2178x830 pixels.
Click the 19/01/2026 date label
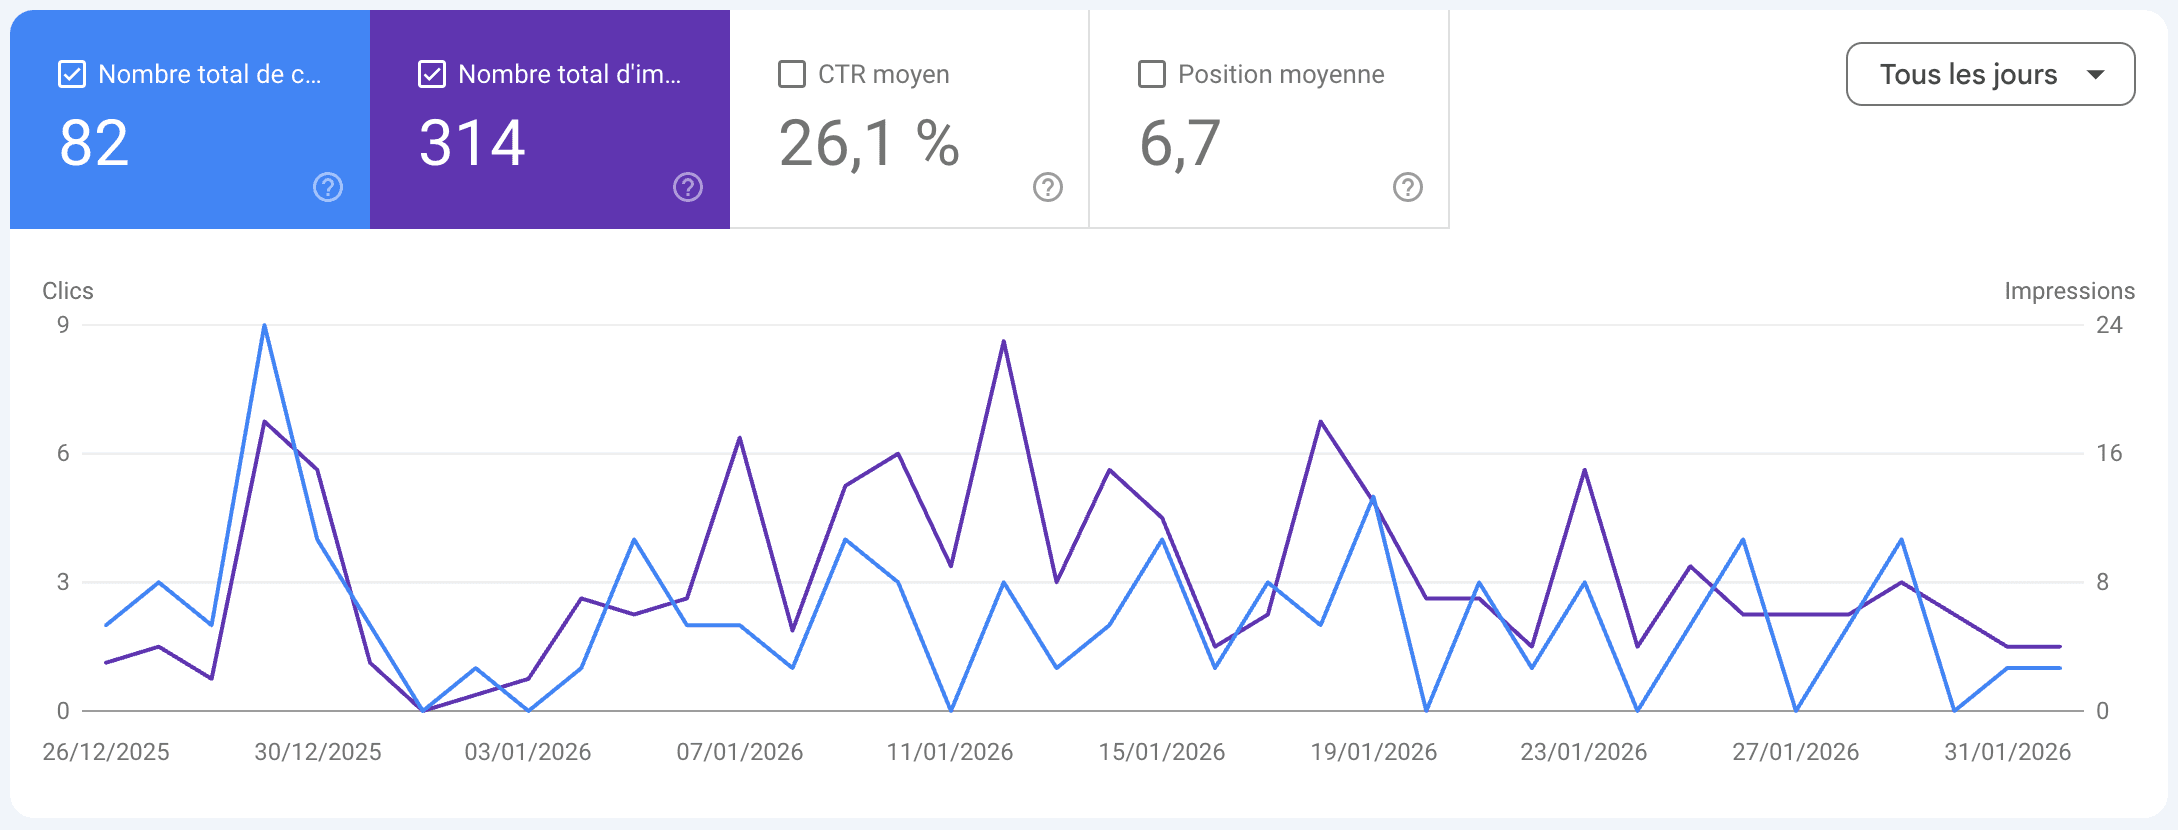click(x=1373, y=752)
